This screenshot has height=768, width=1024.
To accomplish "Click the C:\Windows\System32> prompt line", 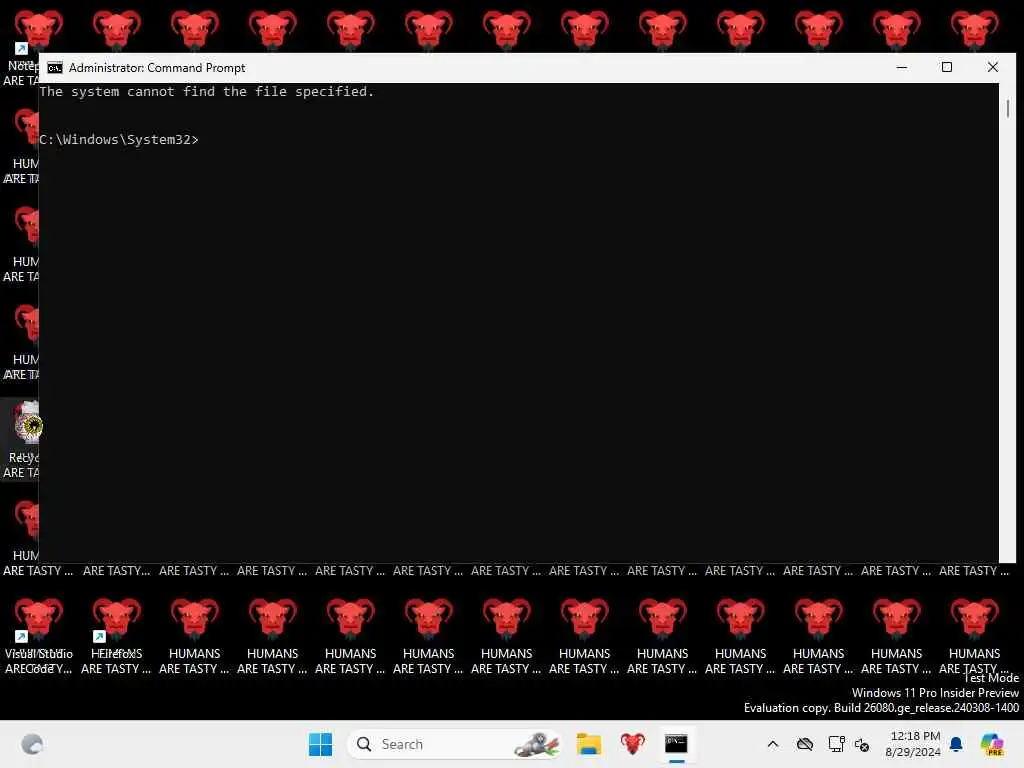I will click(119, 140).
